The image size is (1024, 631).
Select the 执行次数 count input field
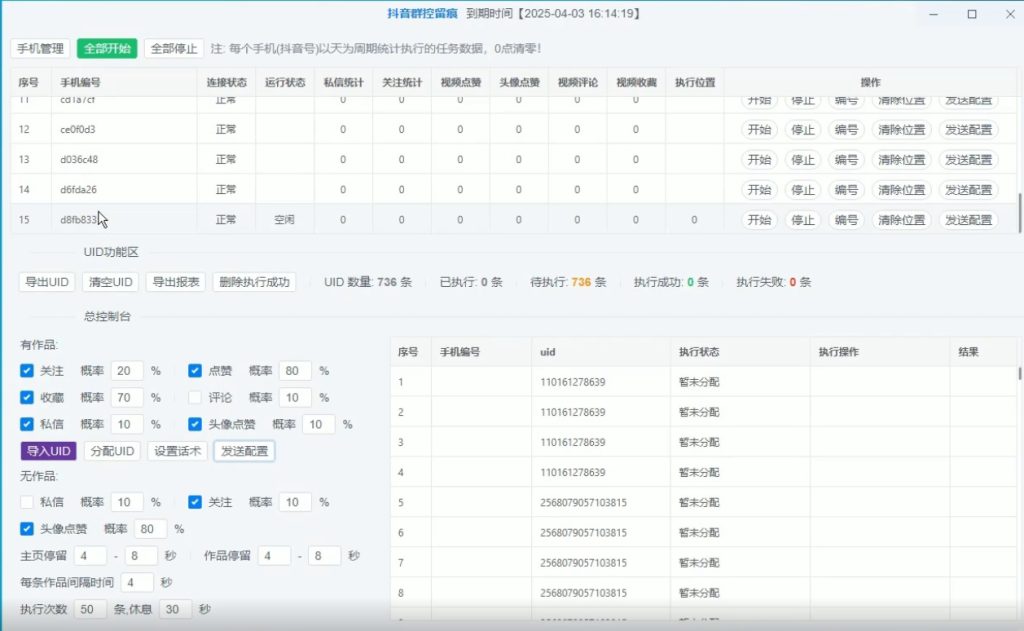pos(89,608)
